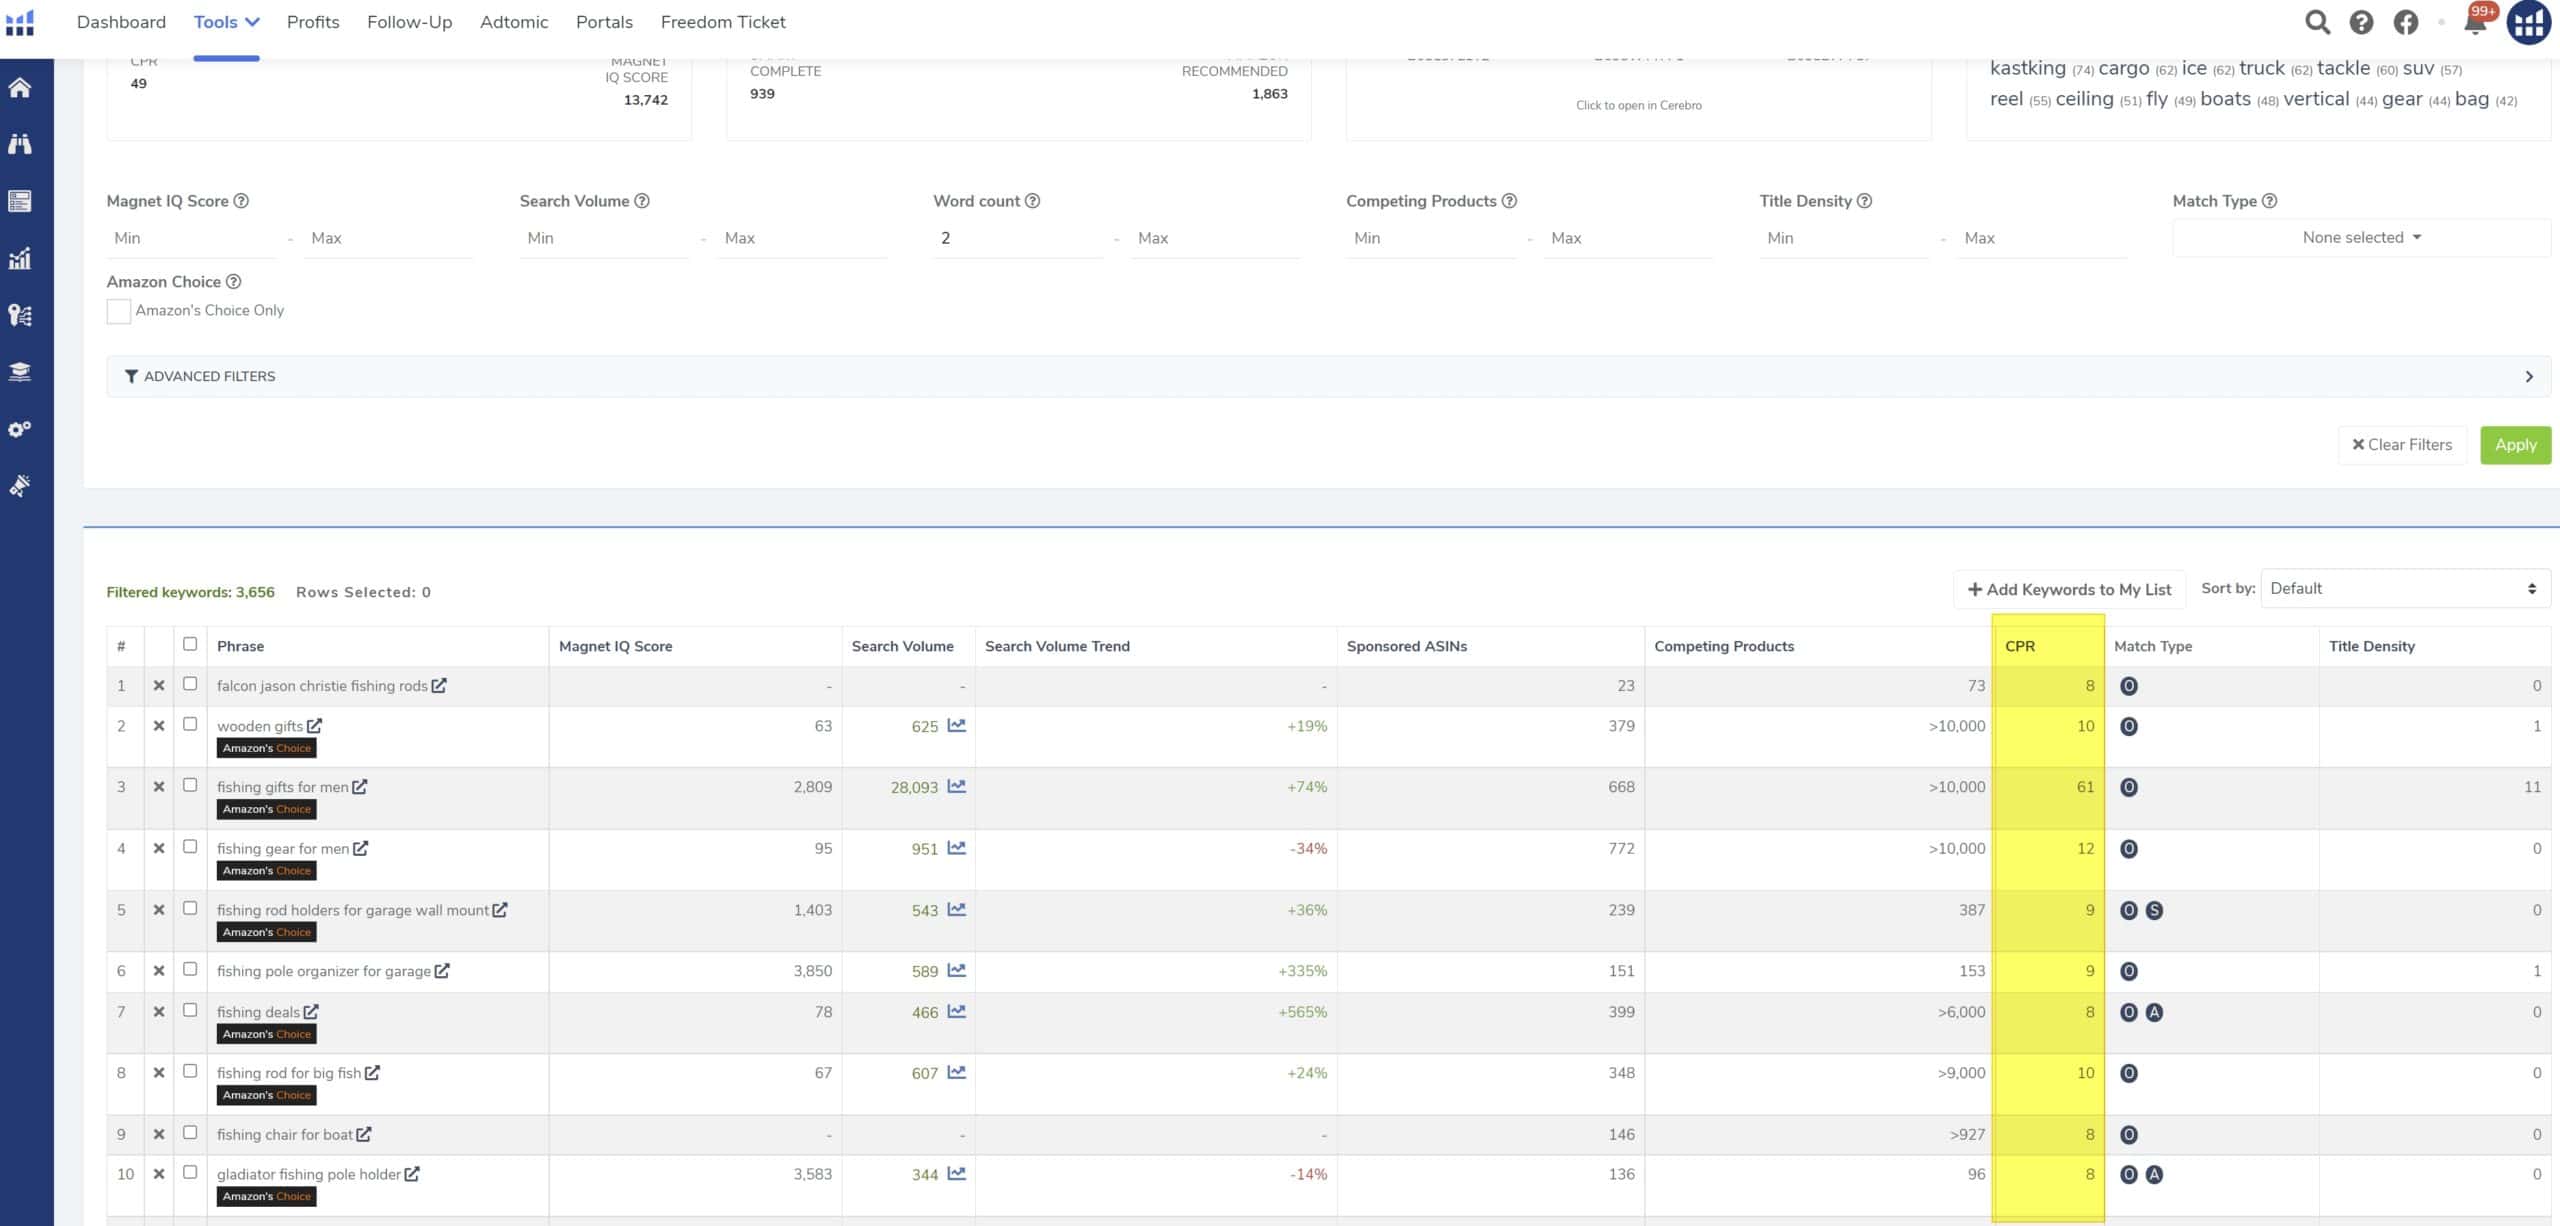This screenshot has width=2560, height=1226.
Task: Open the Facebook icon in the header
Action: tap(2406, 22)
